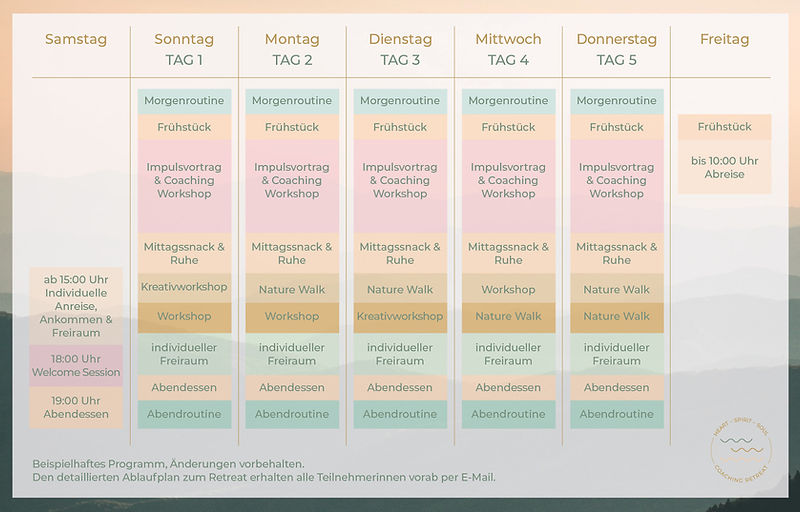
Task: Select Donnerstag's Abendroutine block
Action: [x=616, y=414]
